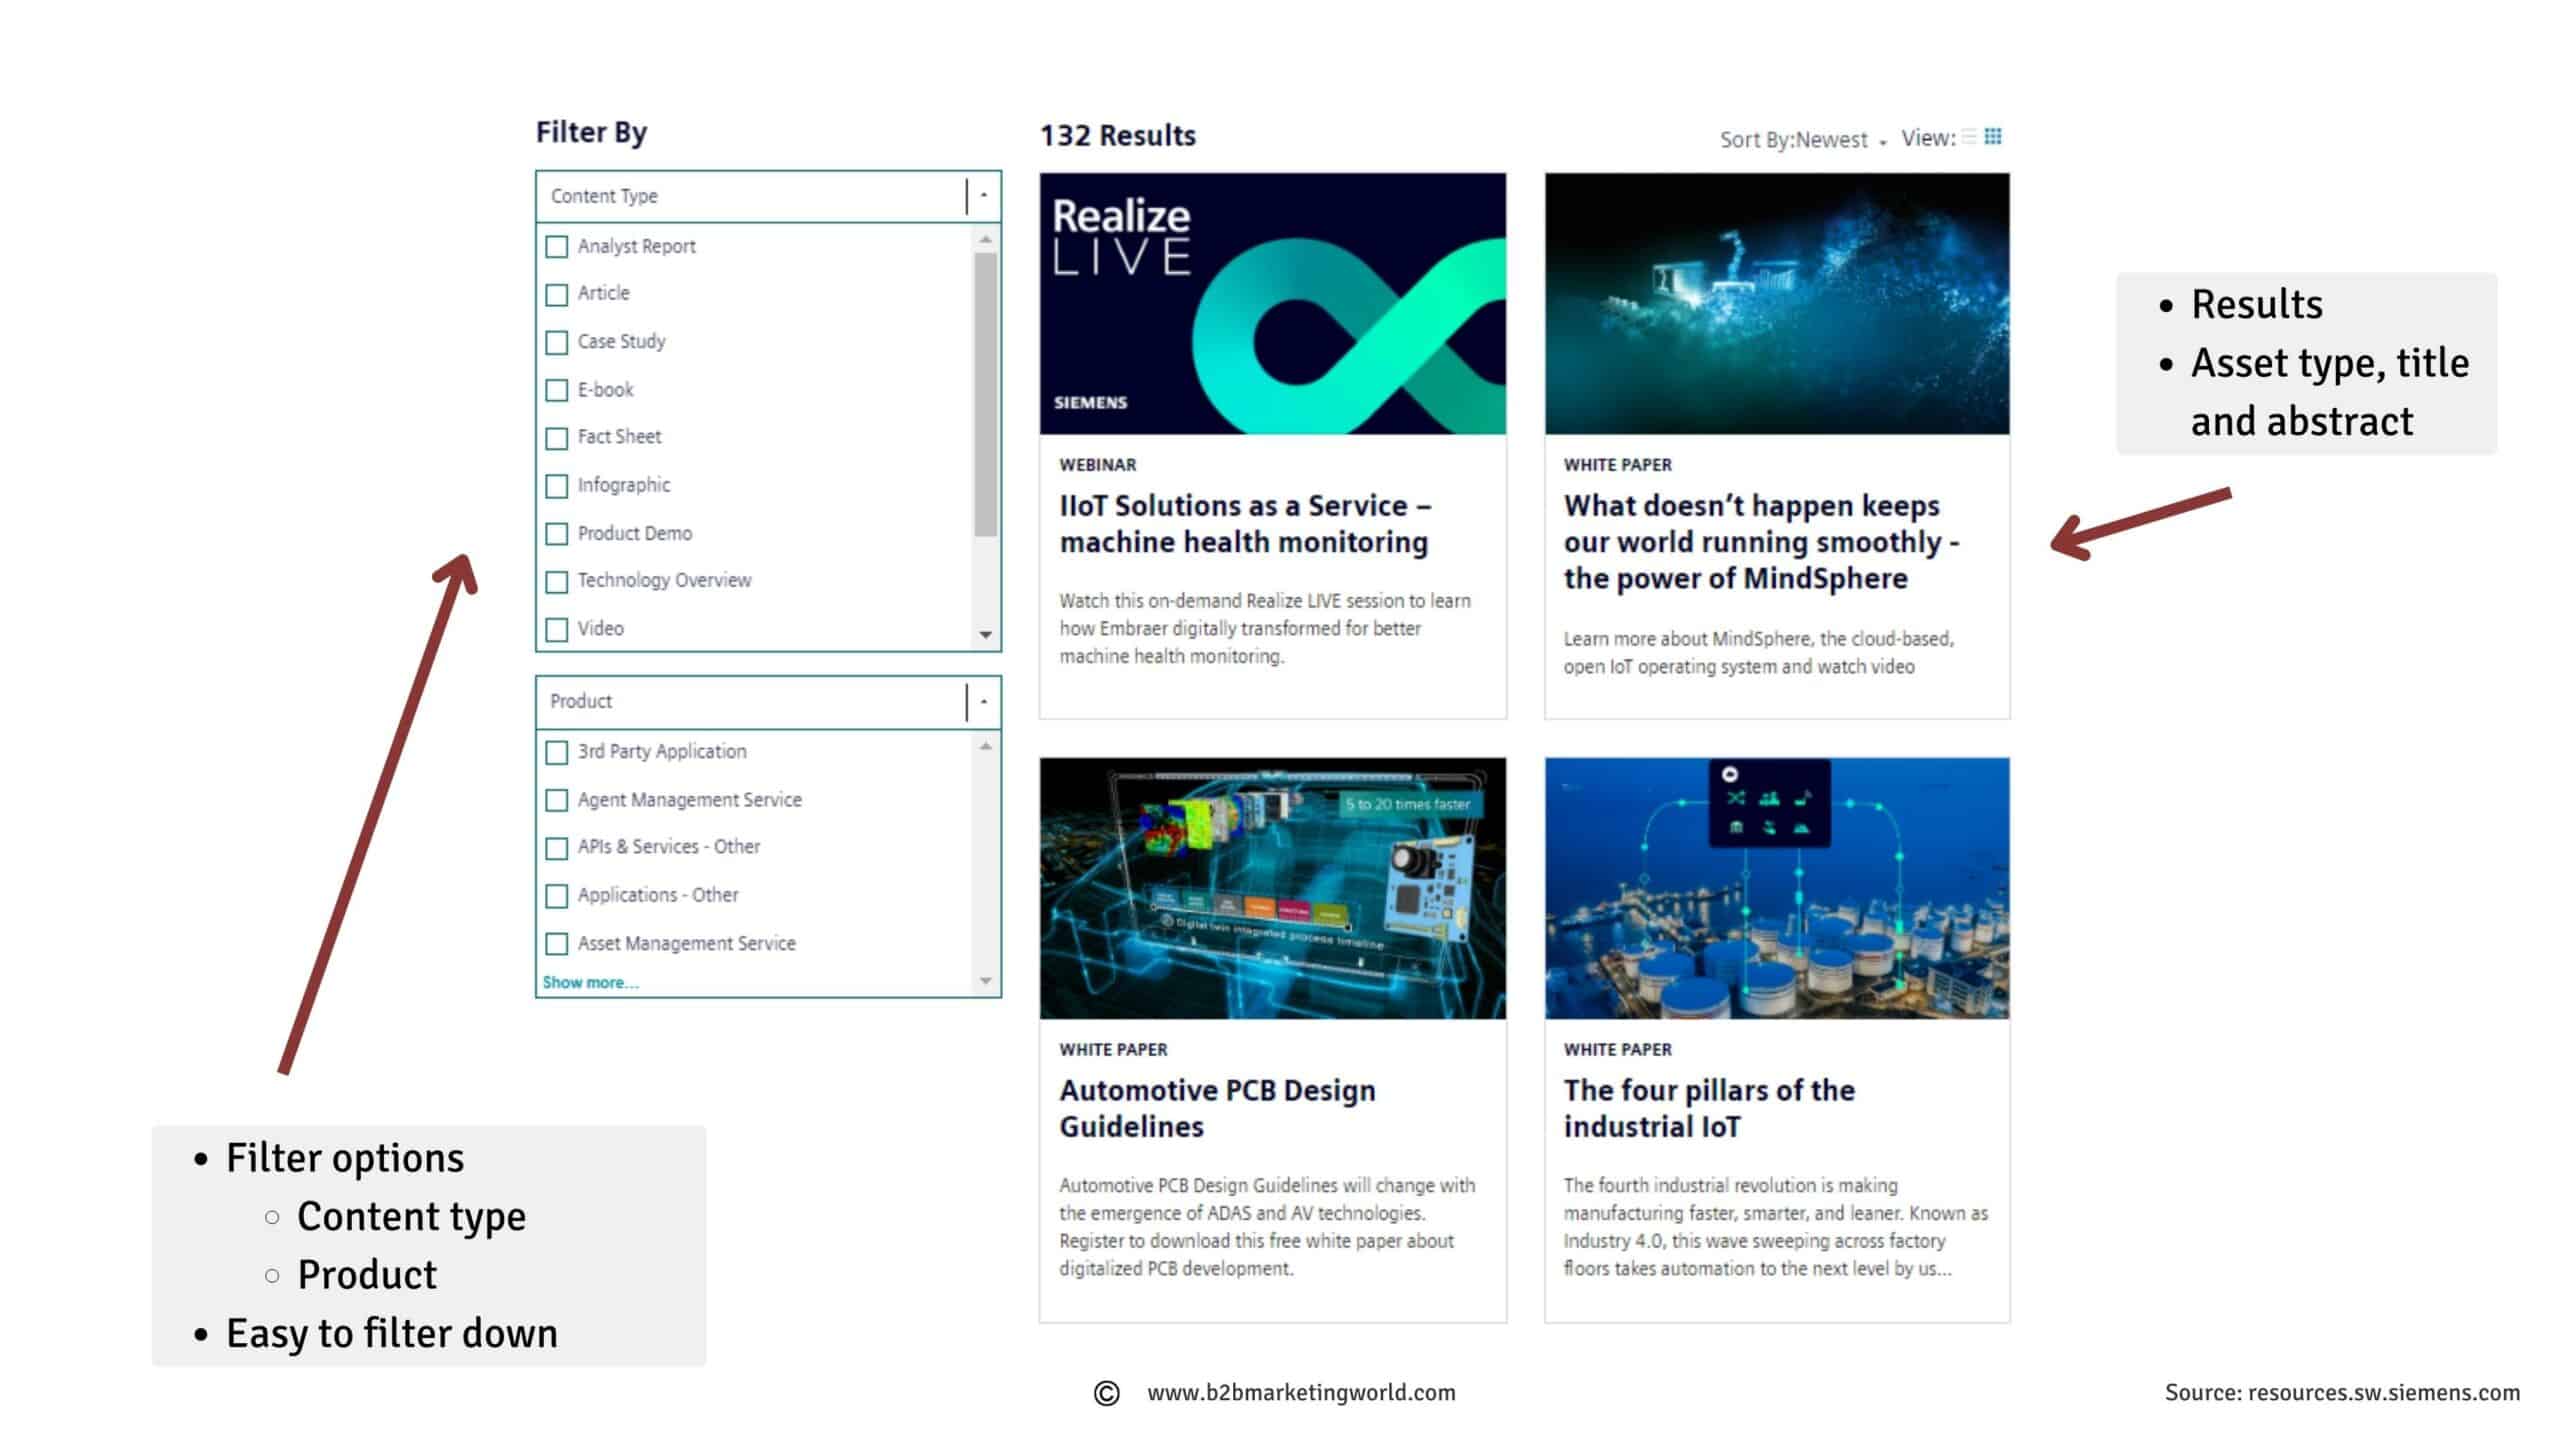This screenshot has height=1440, width=2560.
Task: Click the MindSphere abstract text
Action: (x=1758, y=653)
